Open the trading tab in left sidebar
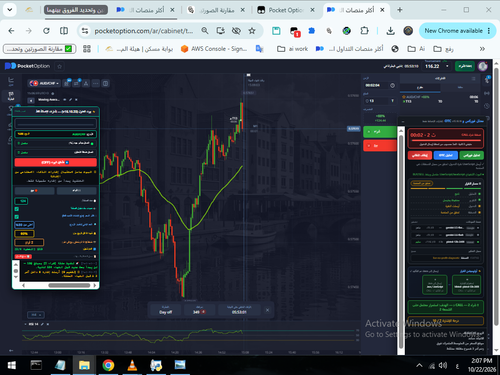Screen dimensions: 500x375 (11, 95)
